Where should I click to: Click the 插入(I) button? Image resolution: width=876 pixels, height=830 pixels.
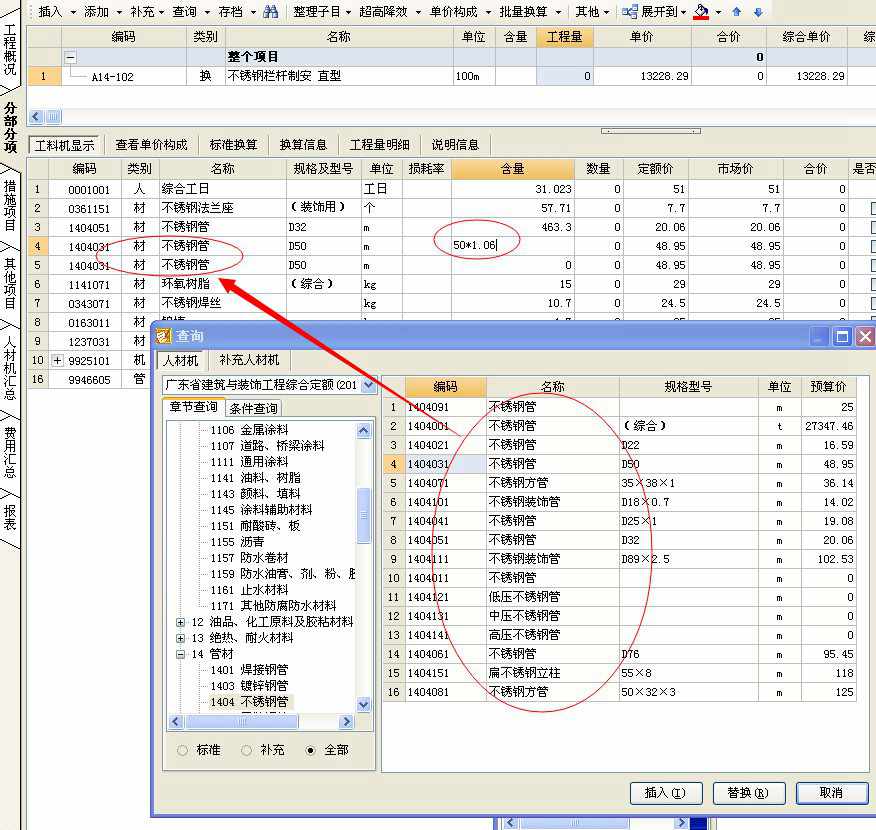coord(665,793)
